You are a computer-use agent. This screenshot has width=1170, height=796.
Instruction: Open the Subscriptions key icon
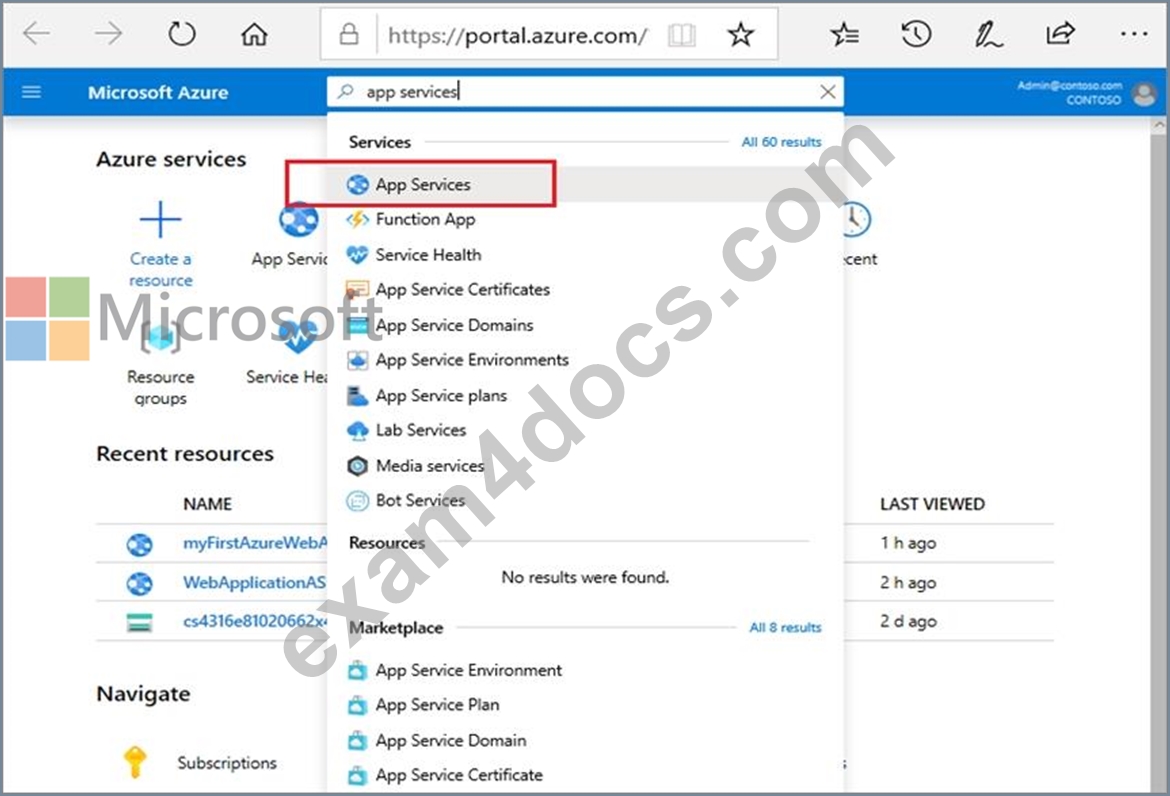click(x=135, y=762)
